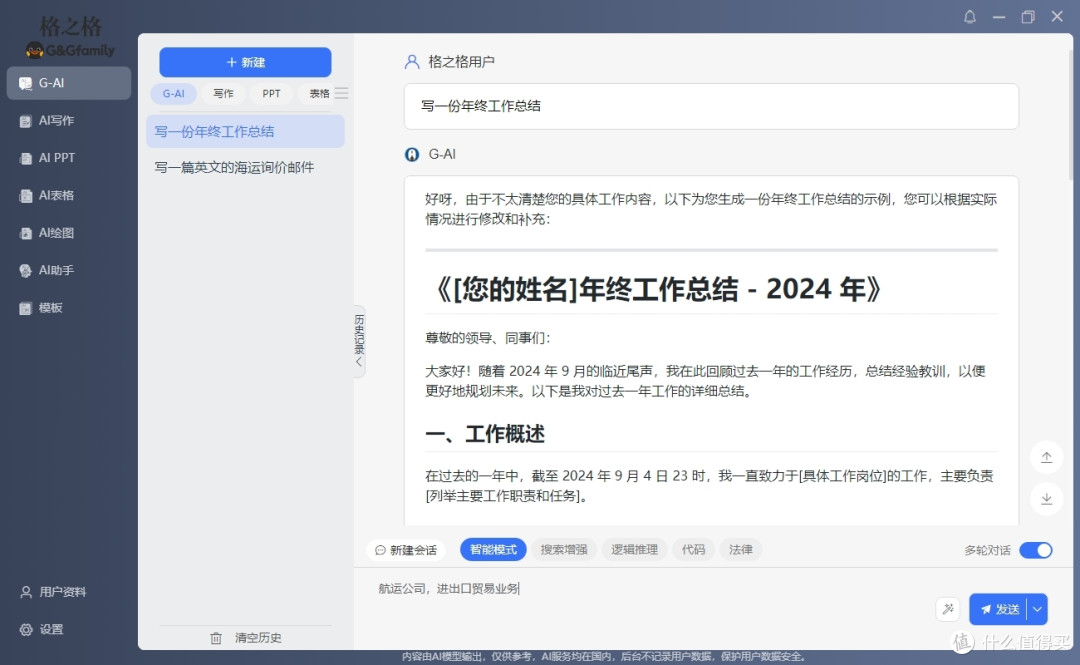The image size is (1080, 665).
Task: Select 法律 mode
Action: click(x=740, y=550)
